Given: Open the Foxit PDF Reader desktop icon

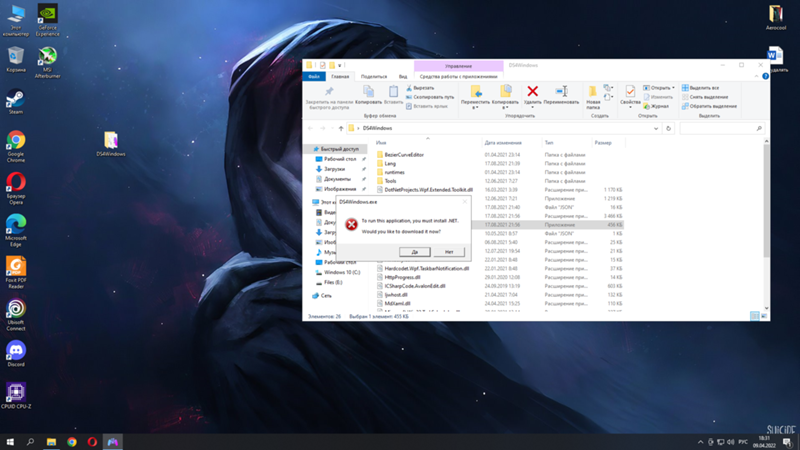Looking at the screenshot, I should click(x=16, y=272).
